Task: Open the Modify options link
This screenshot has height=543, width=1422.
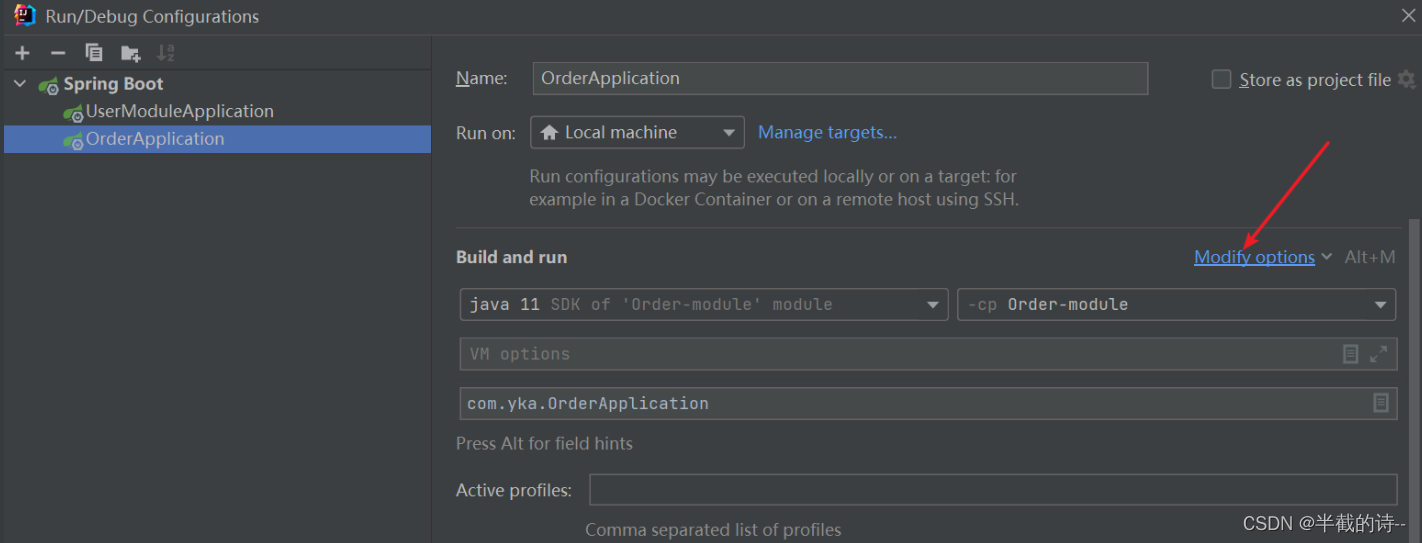Action: tap(1254, 257)
